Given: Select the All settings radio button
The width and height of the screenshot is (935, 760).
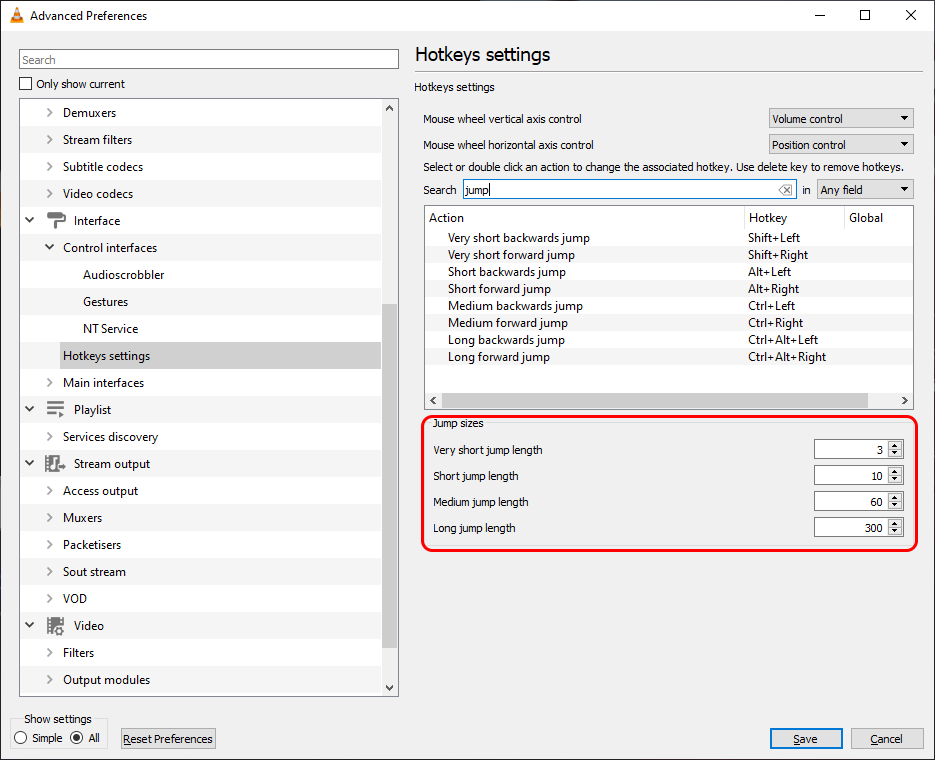Looking at the screenshot, I should 76,738.
